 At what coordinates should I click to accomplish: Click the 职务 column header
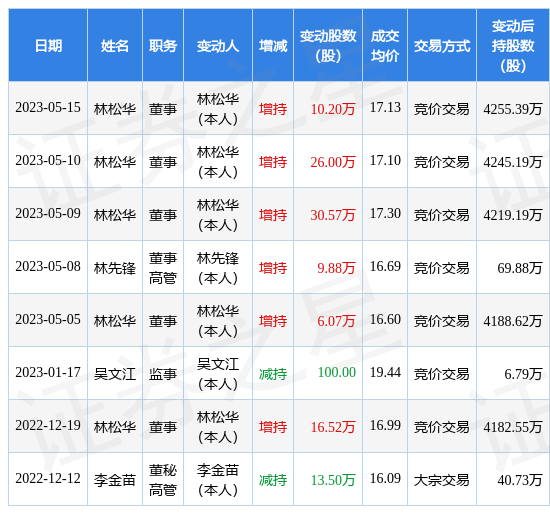coord(163,46)
